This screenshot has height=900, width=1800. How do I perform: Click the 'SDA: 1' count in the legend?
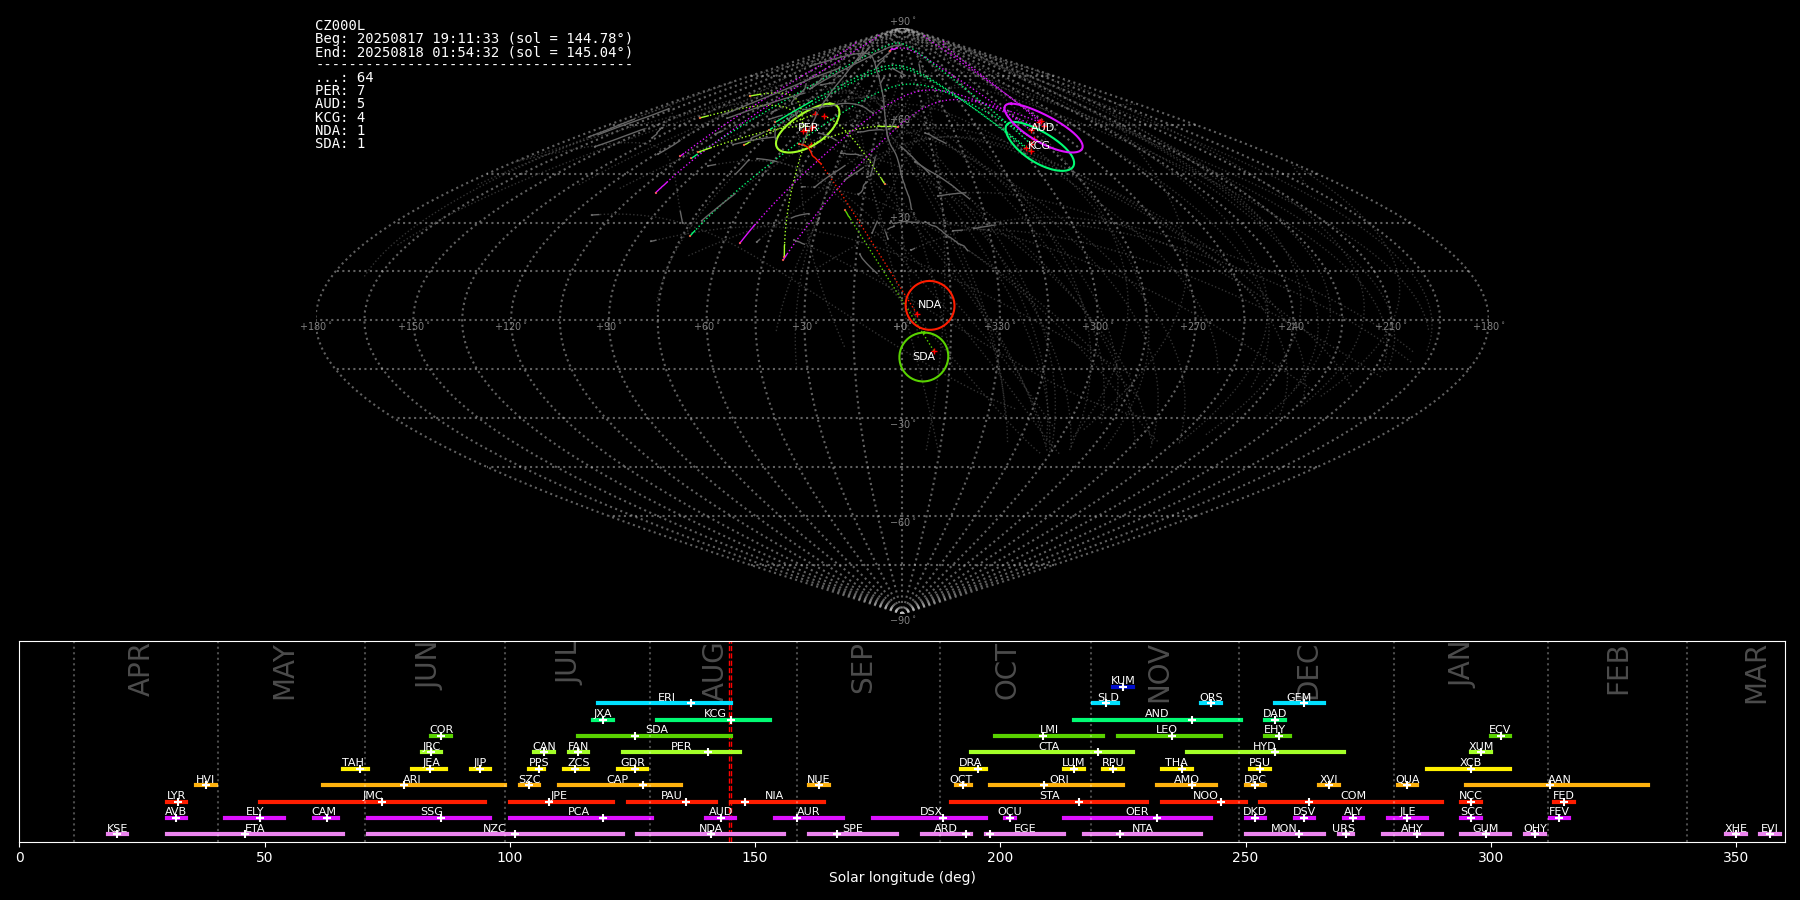[x=340, y=144]
